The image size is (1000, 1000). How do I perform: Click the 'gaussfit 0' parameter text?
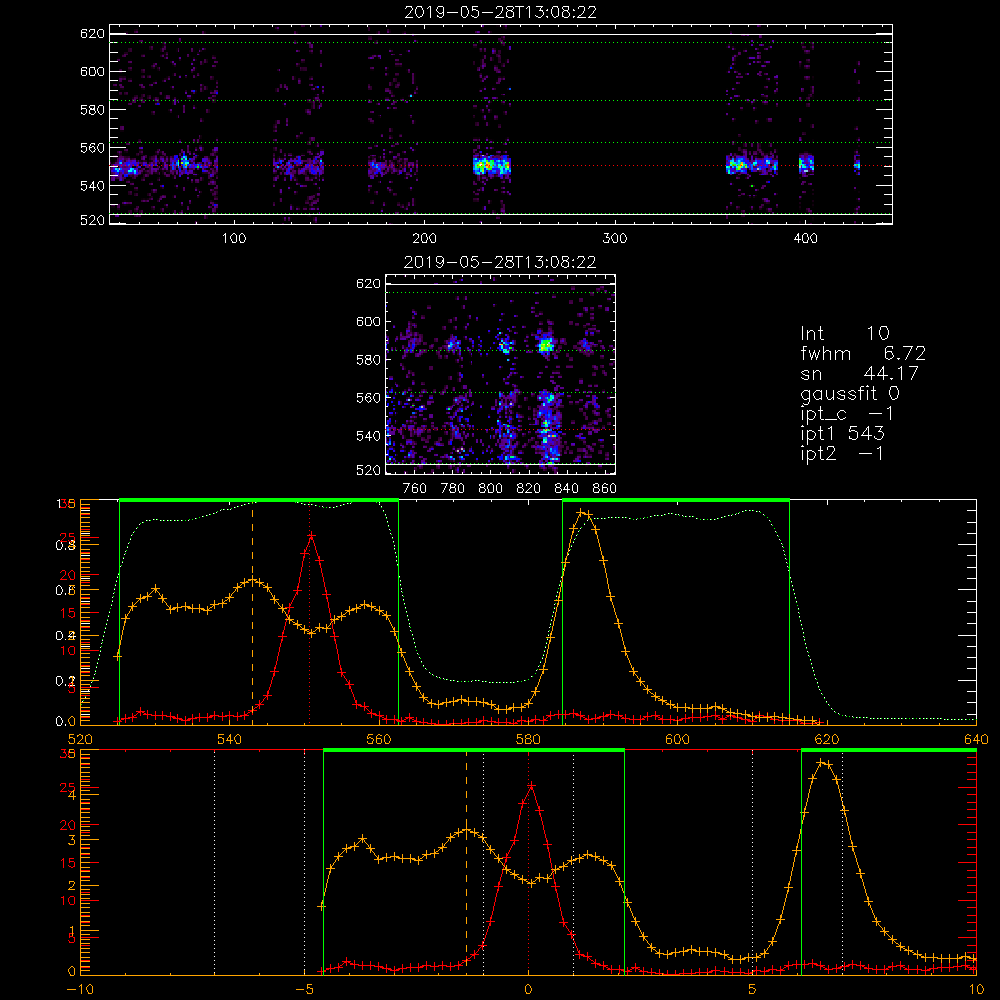pyautogui.click(x=850, y=393)
